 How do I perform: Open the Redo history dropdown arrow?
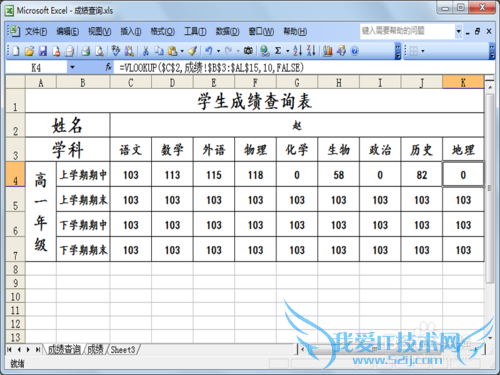[238, 51]
